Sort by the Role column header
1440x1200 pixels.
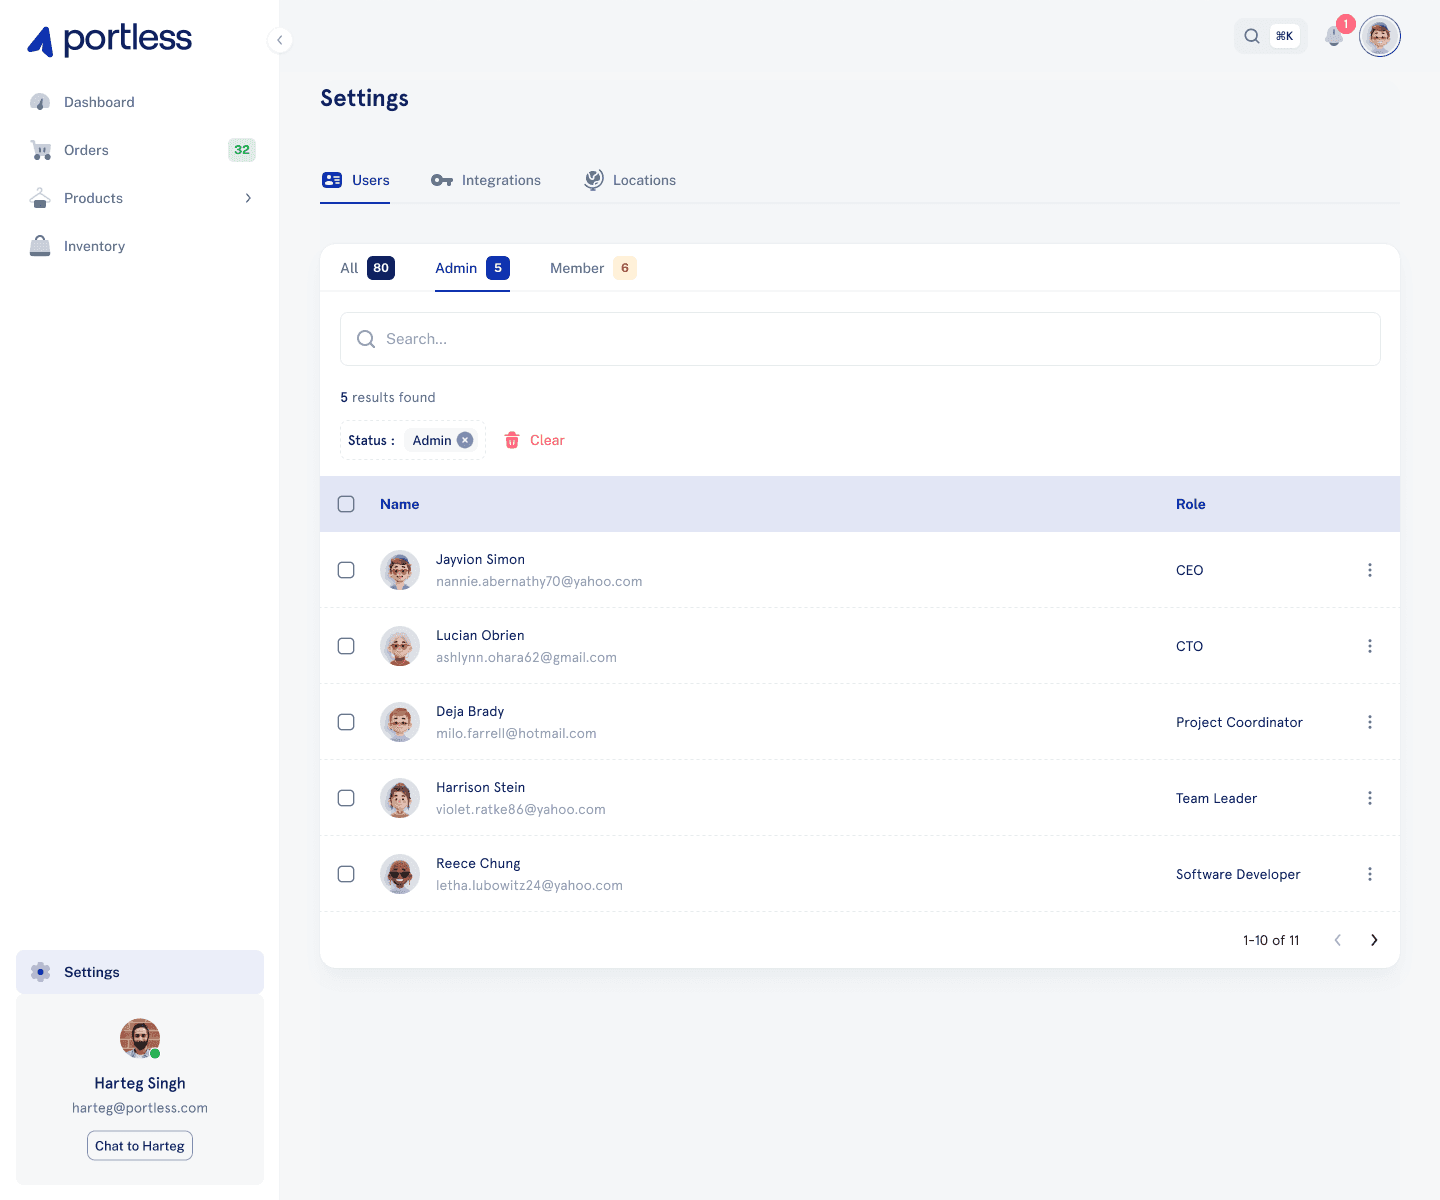pyautogui.click(x=1190, y=504)
